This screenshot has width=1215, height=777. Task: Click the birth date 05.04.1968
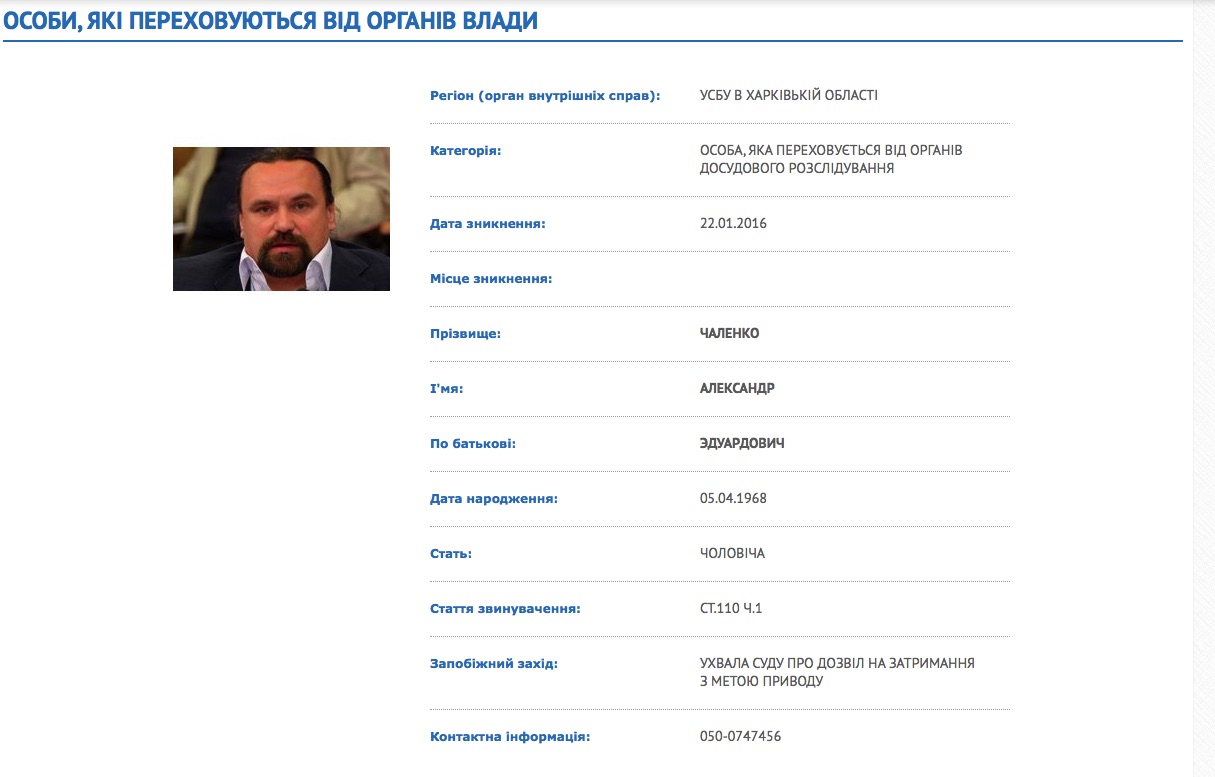point(733,498)
